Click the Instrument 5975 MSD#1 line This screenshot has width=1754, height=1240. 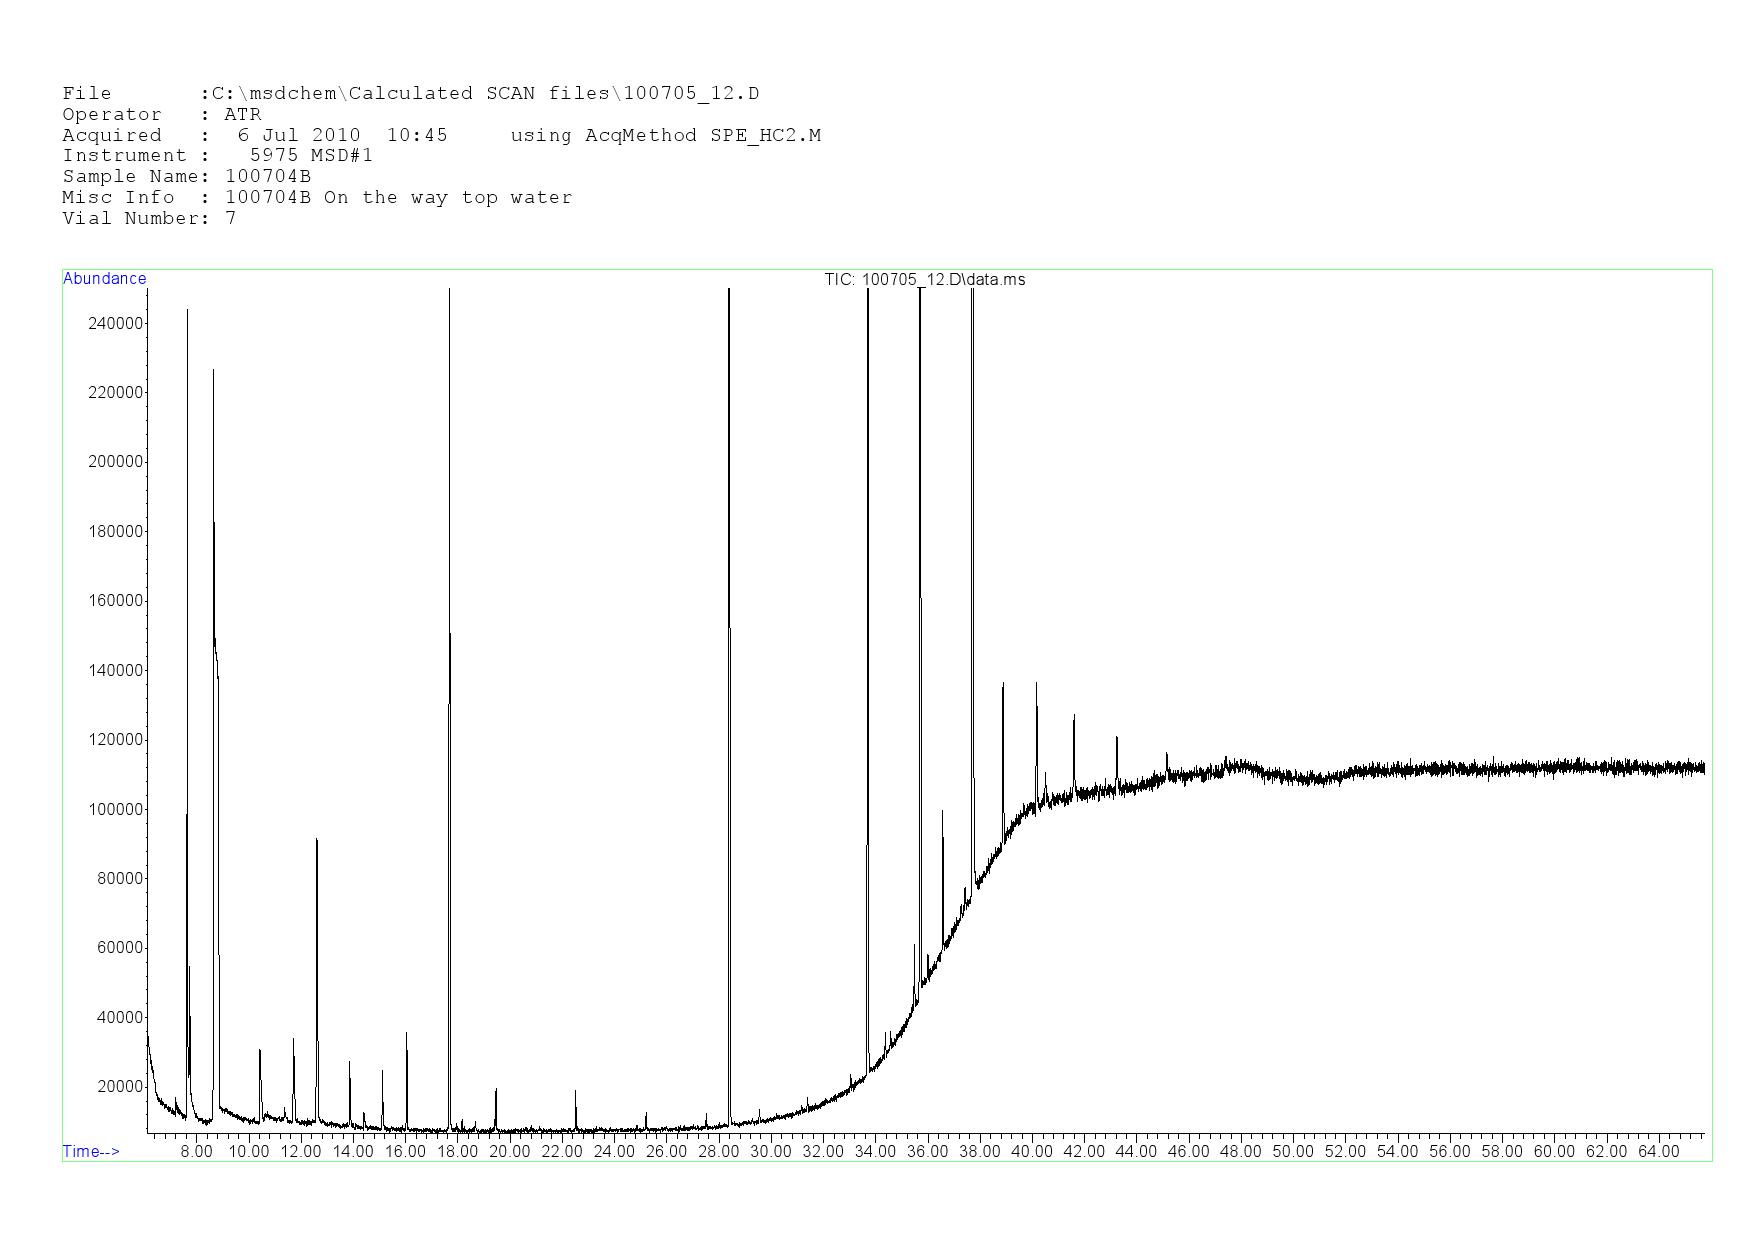[x=217, y=156]
